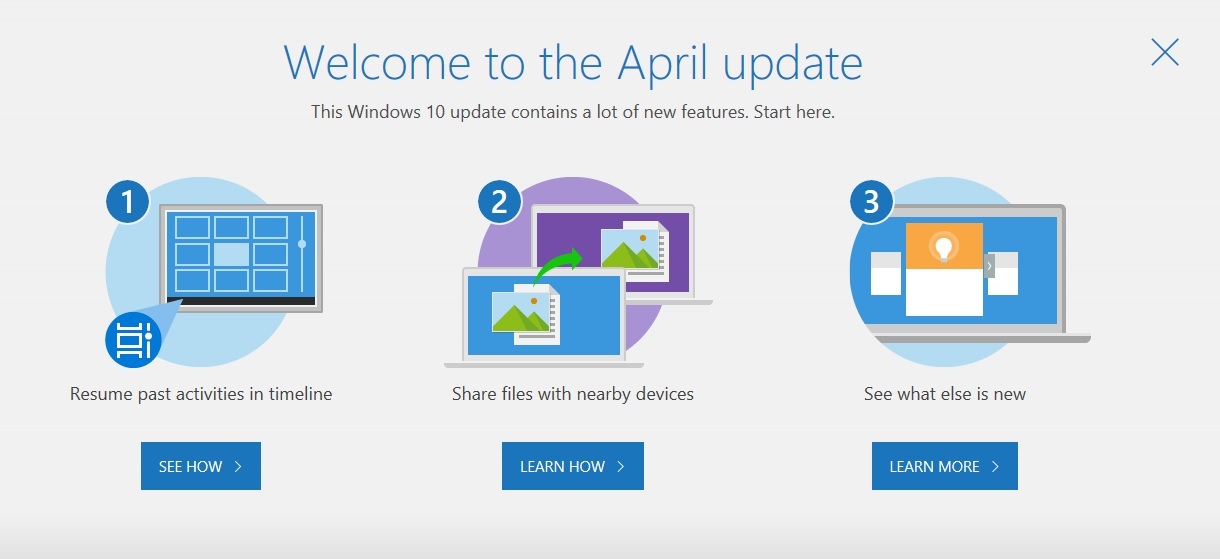
Task: Click the SEE HOW button
Action: click(x=200, y=466)
